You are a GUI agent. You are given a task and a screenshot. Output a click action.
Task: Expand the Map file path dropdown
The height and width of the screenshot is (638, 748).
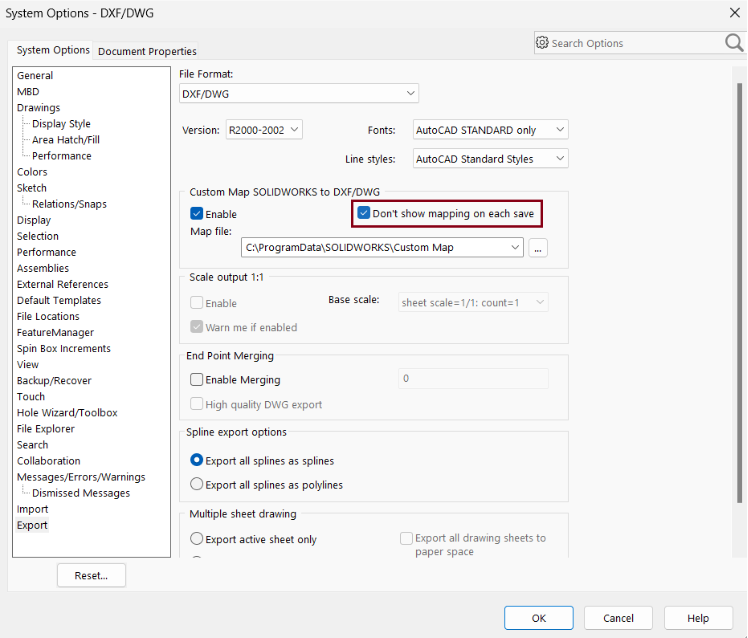(515, 248)
